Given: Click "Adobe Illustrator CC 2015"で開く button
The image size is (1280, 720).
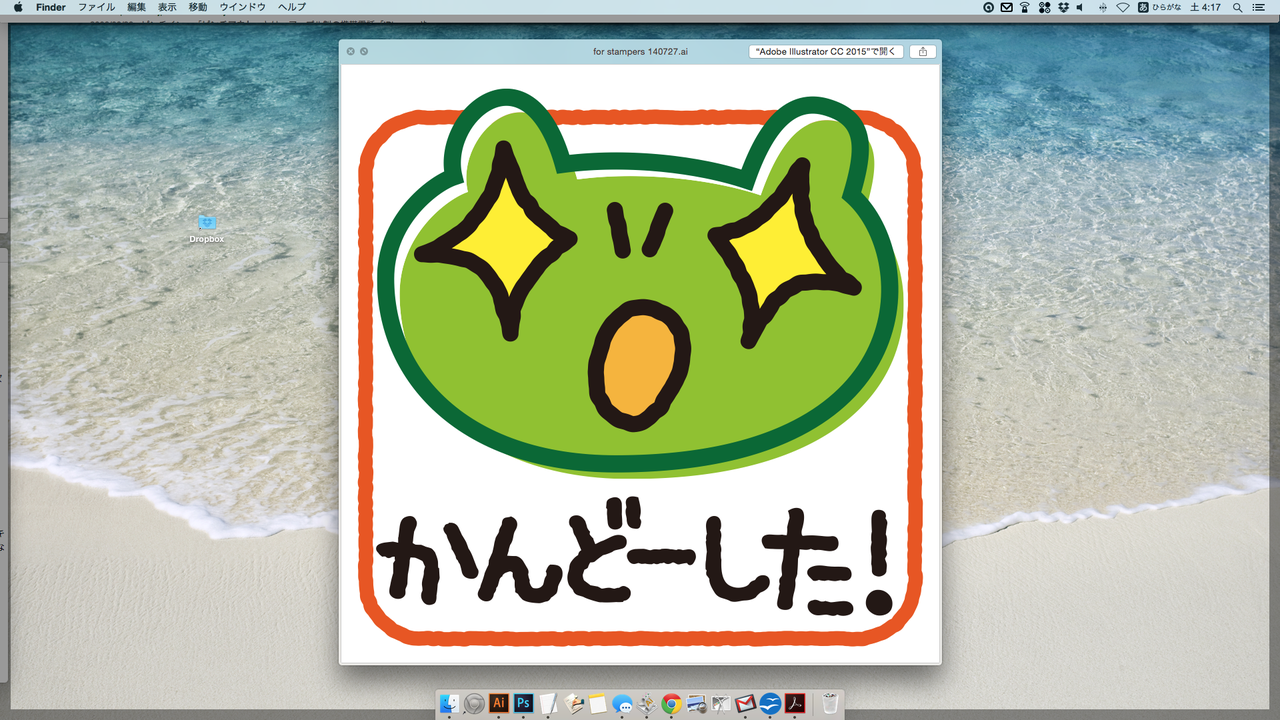Looking at the screenshot, I should pos(826,52).
